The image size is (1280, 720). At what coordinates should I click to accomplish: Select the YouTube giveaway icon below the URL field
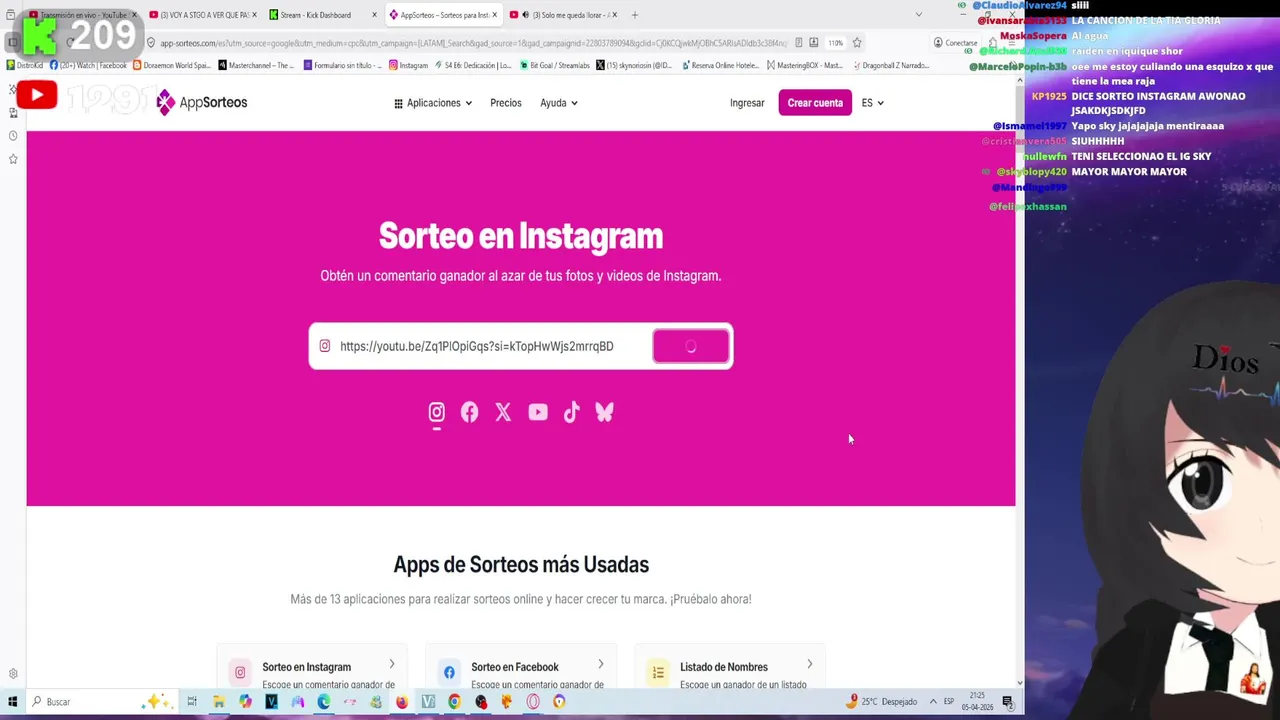point(538,412)
